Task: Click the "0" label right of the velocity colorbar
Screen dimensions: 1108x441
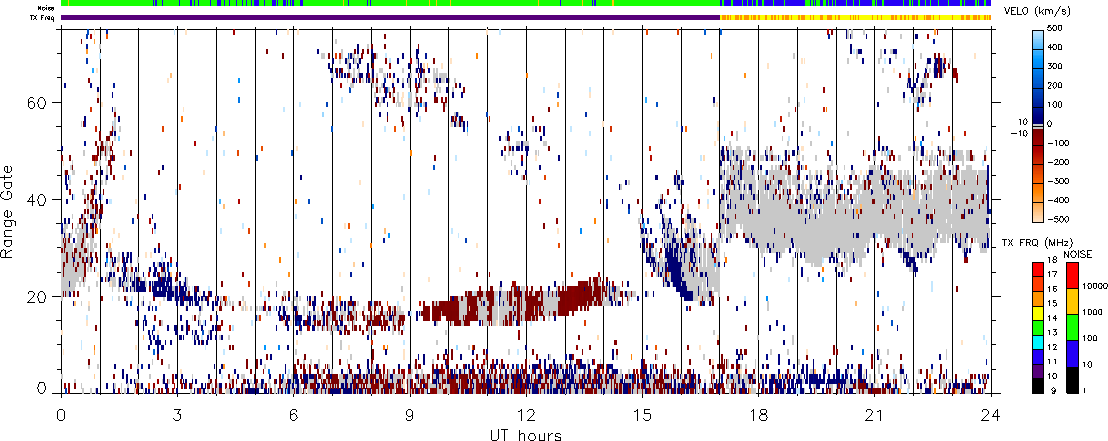Action: click(1049, 124)
